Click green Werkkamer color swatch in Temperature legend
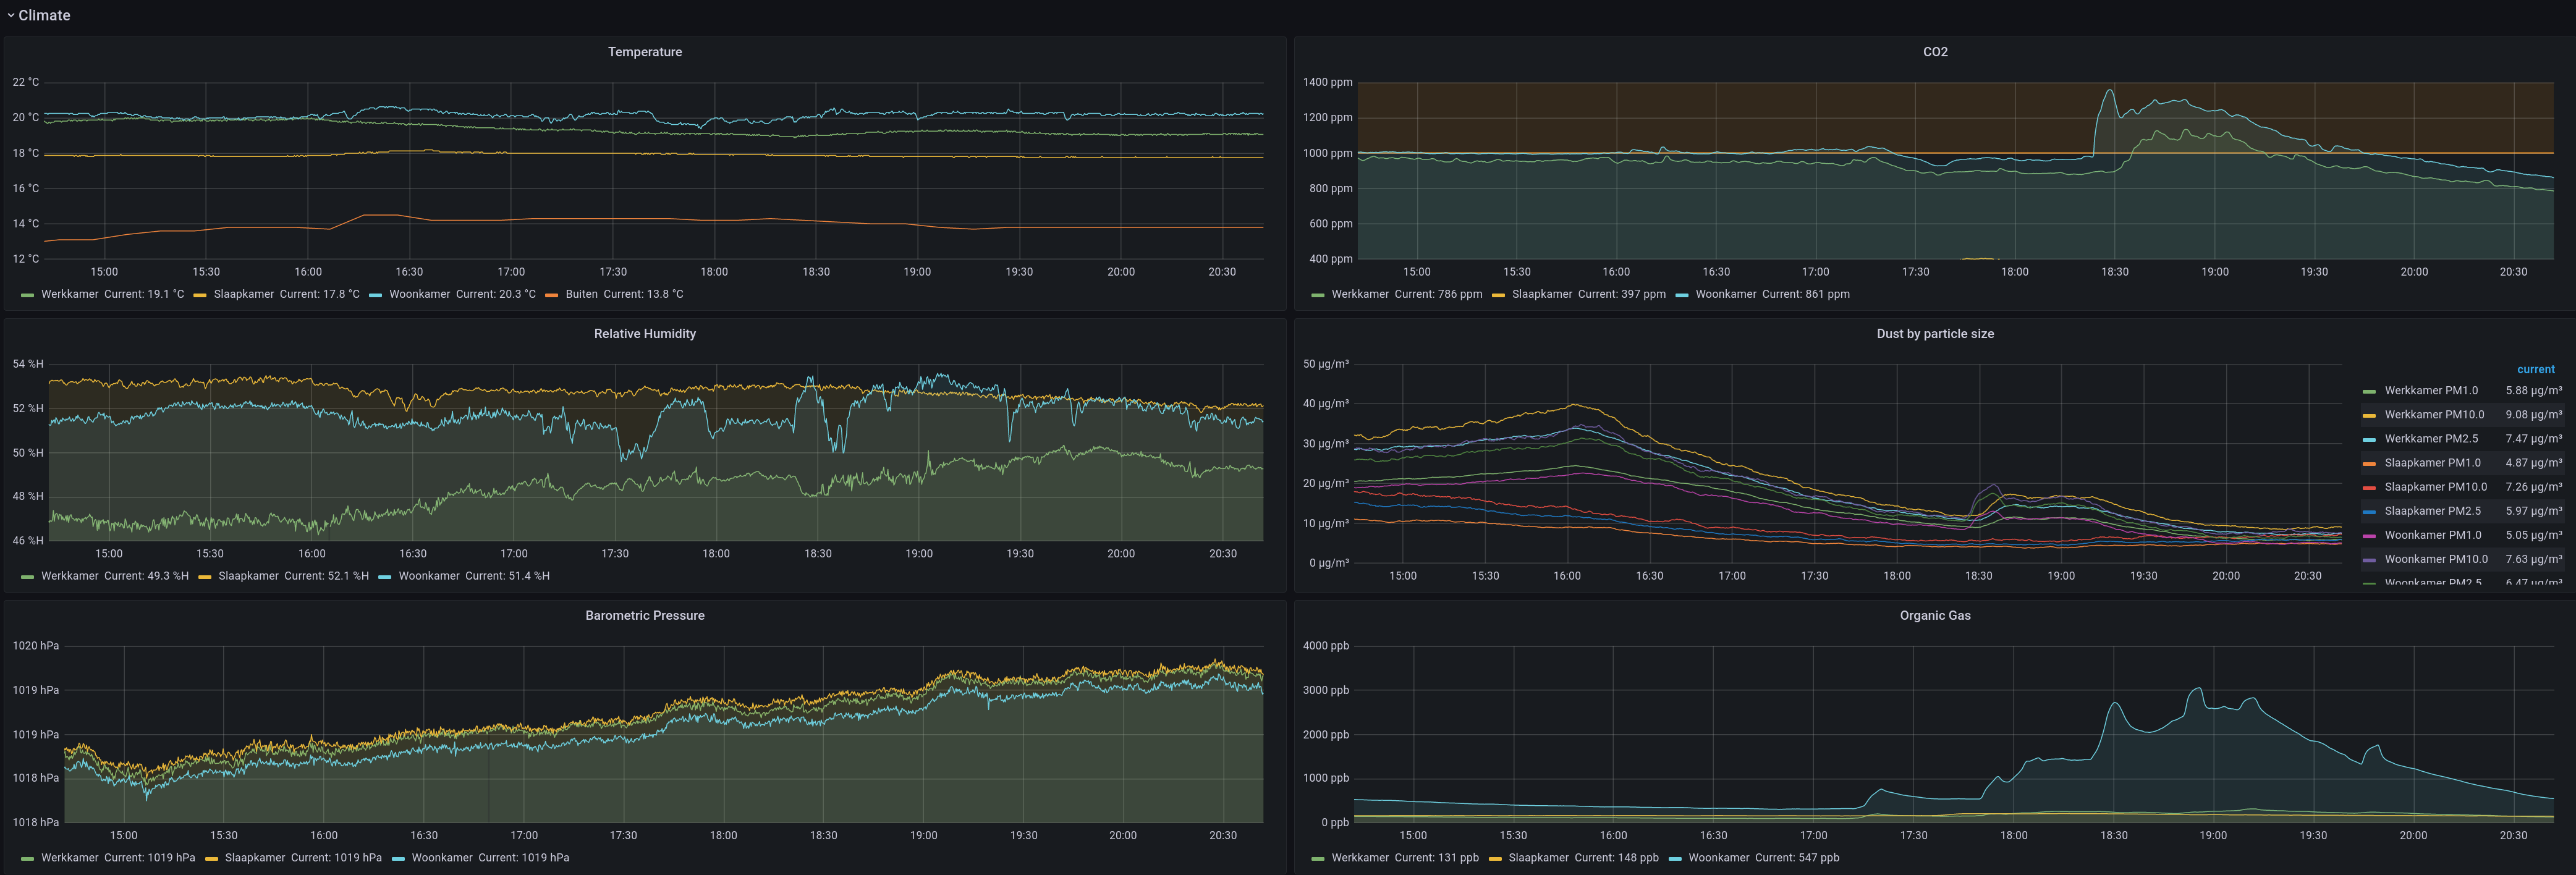 [27, 295]
